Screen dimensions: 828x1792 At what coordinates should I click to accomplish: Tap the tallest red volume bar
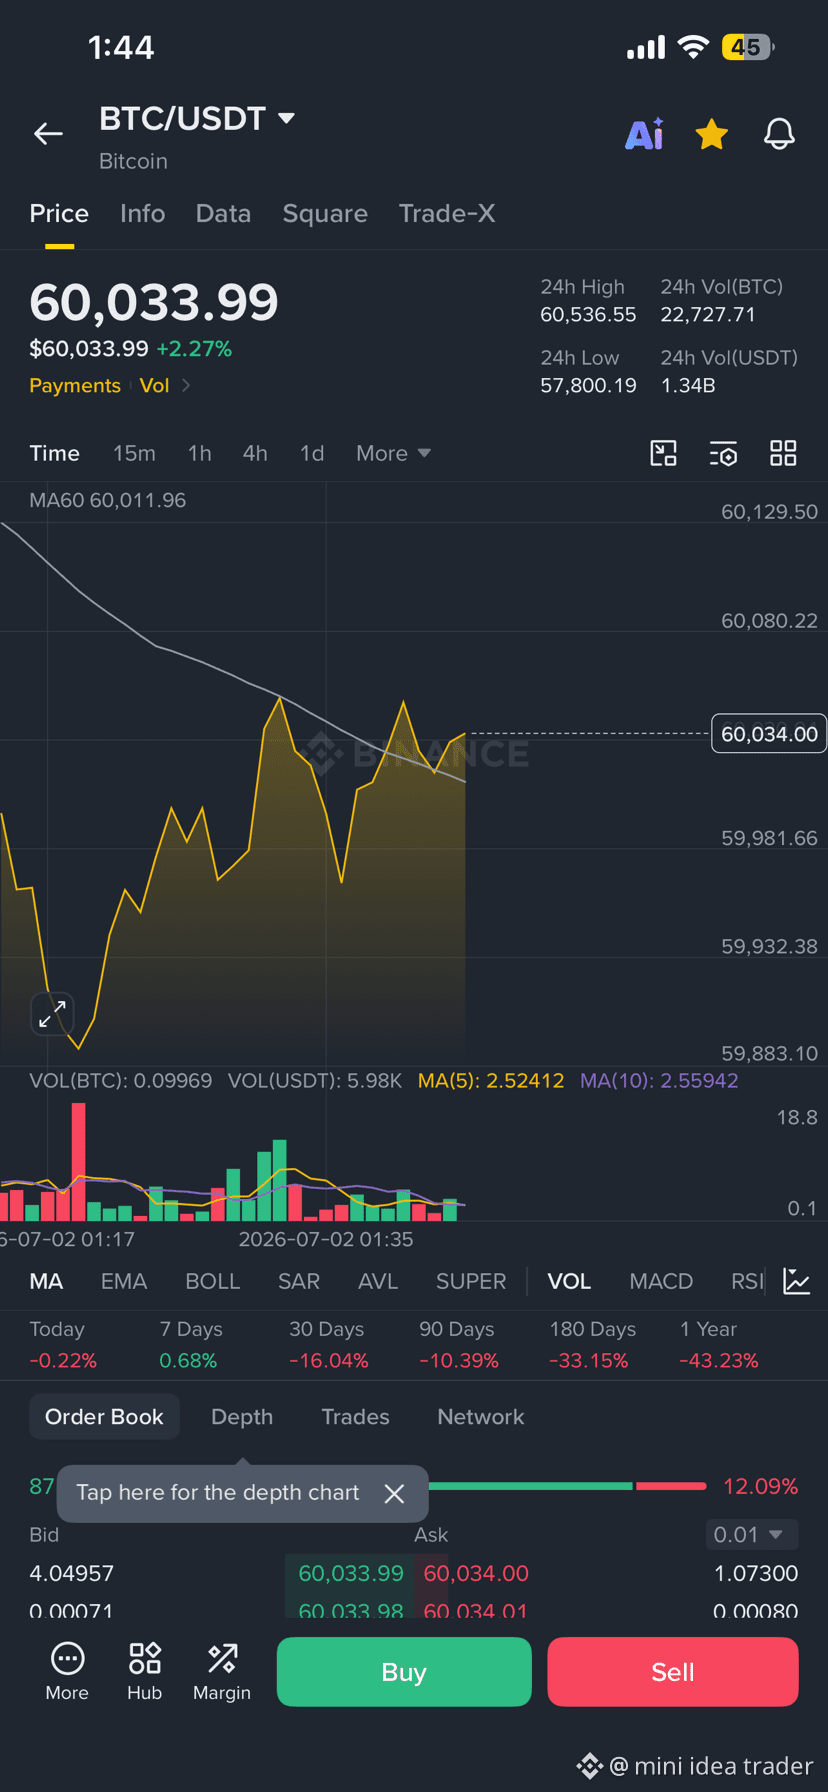[x=78, y=1162]
